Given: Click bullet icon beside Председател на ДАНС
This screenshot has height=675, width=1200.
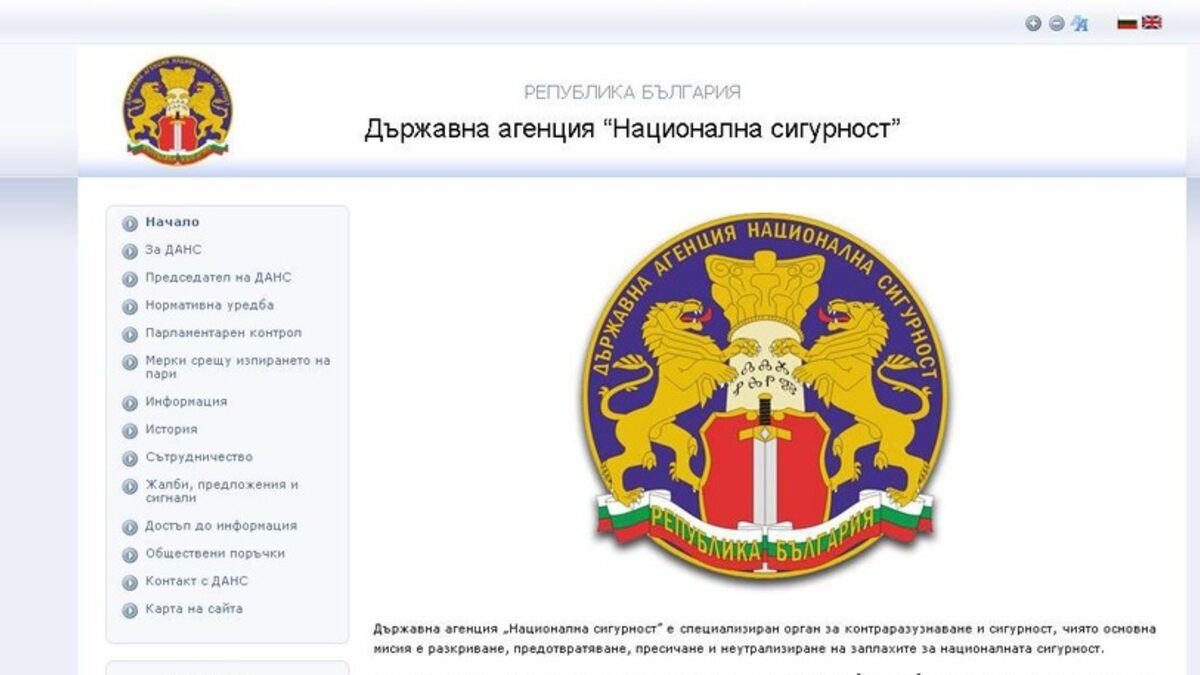Looking at the screenshot, I should [129, 280].
